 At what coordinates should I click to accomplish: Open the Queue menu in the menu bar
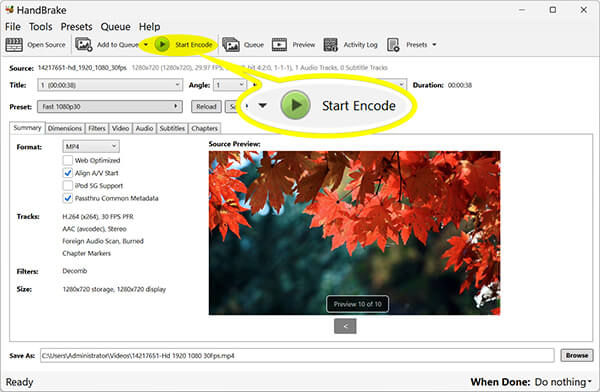116,27
